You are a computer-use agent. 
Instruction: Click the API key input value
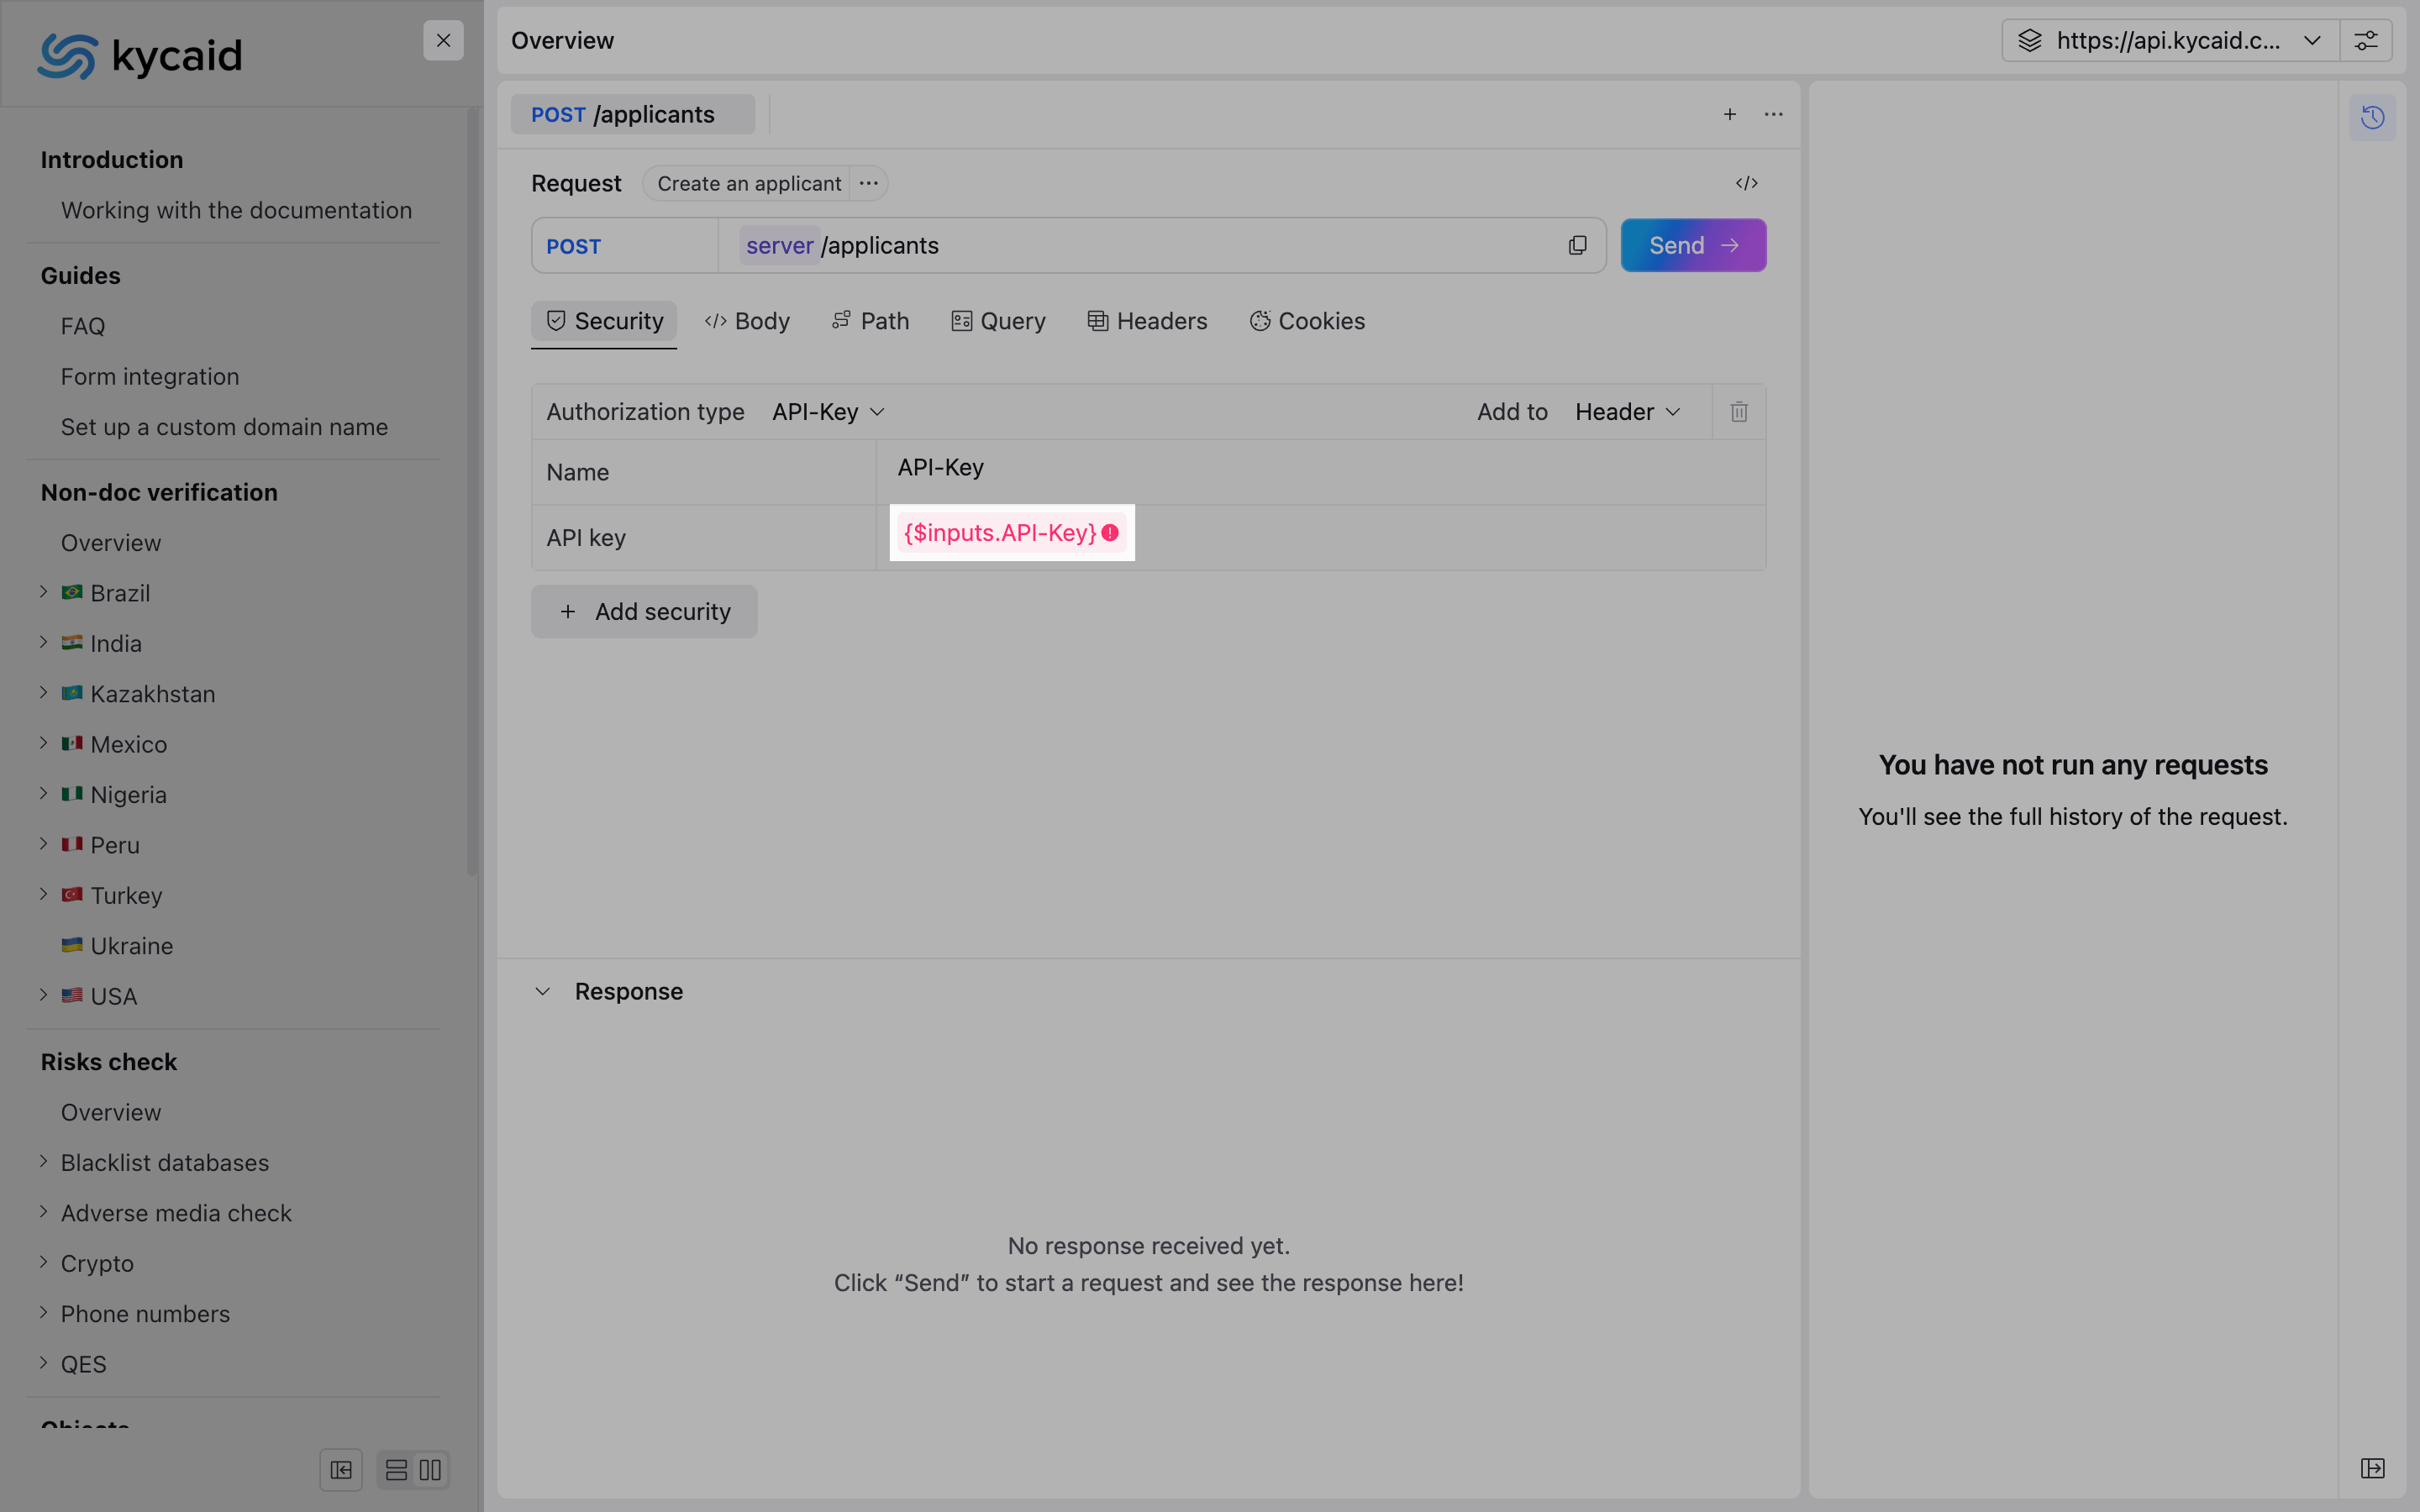[1000, 533]
